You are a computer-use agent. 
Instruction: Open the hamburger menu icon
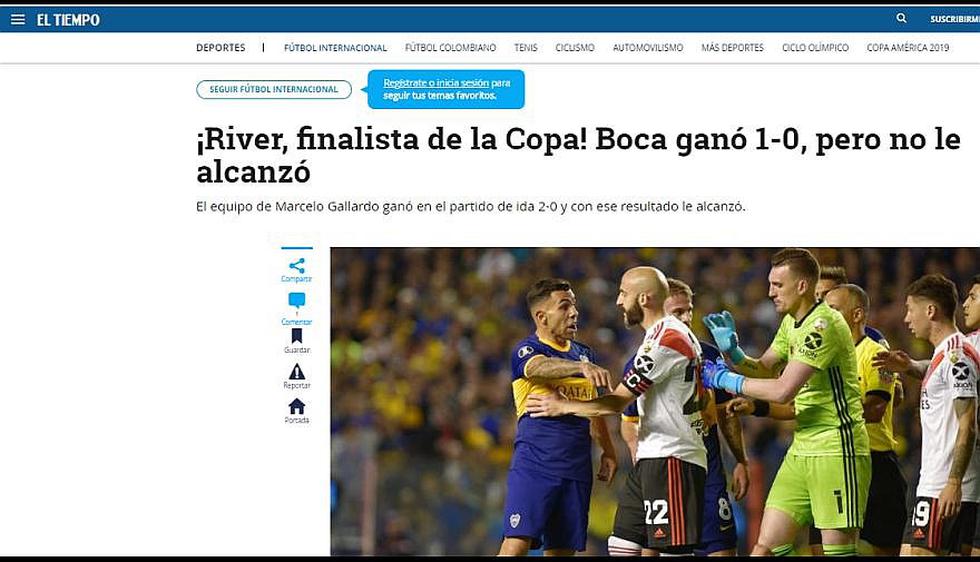point(18,19)
